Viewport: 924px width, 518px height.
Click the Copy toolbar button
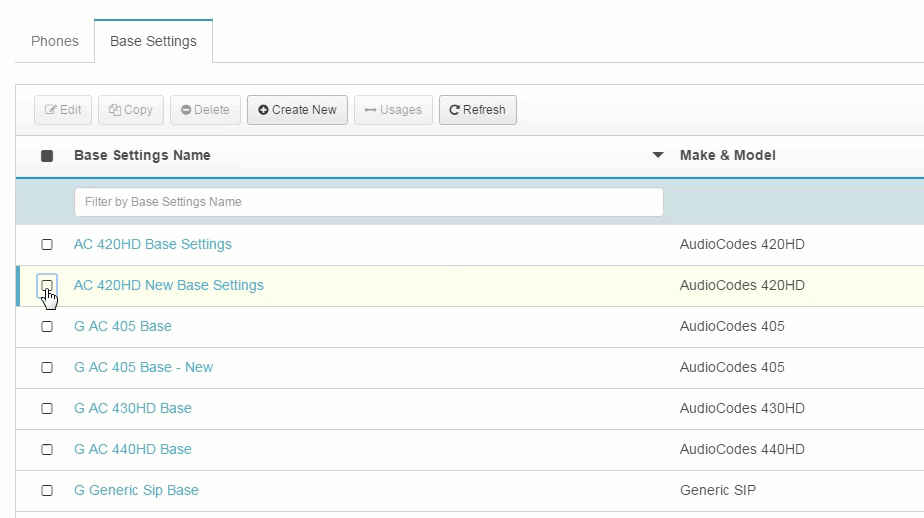click(131, 110)
